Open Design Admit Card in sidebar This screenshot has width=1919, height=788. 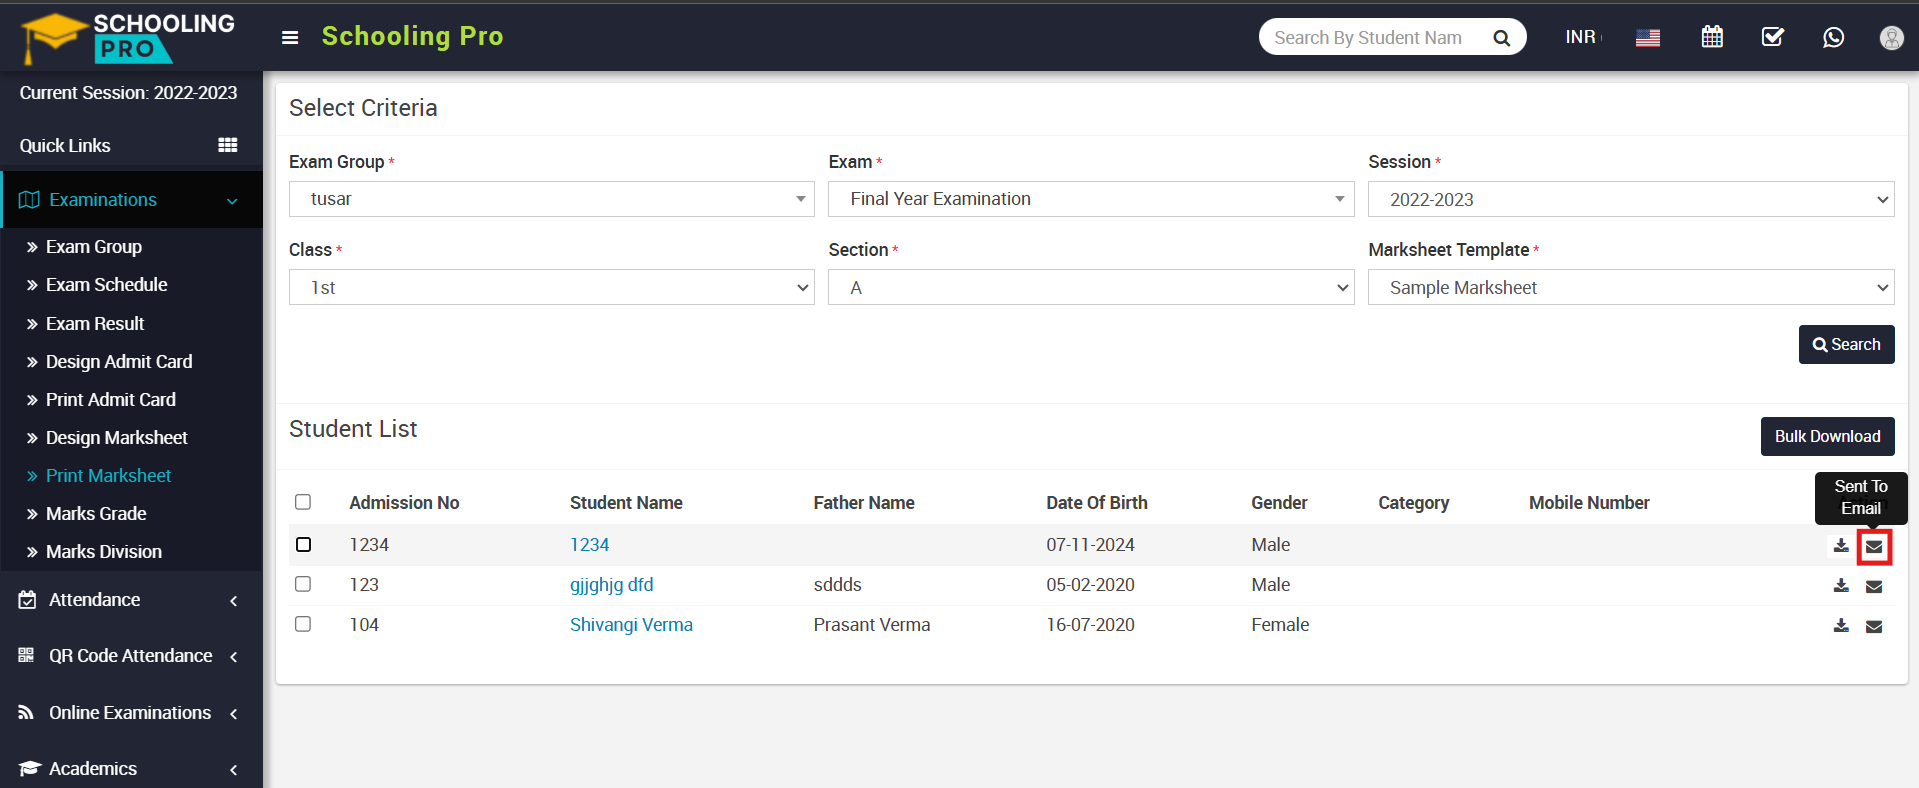pyautogui.click(x=119, y=362)
